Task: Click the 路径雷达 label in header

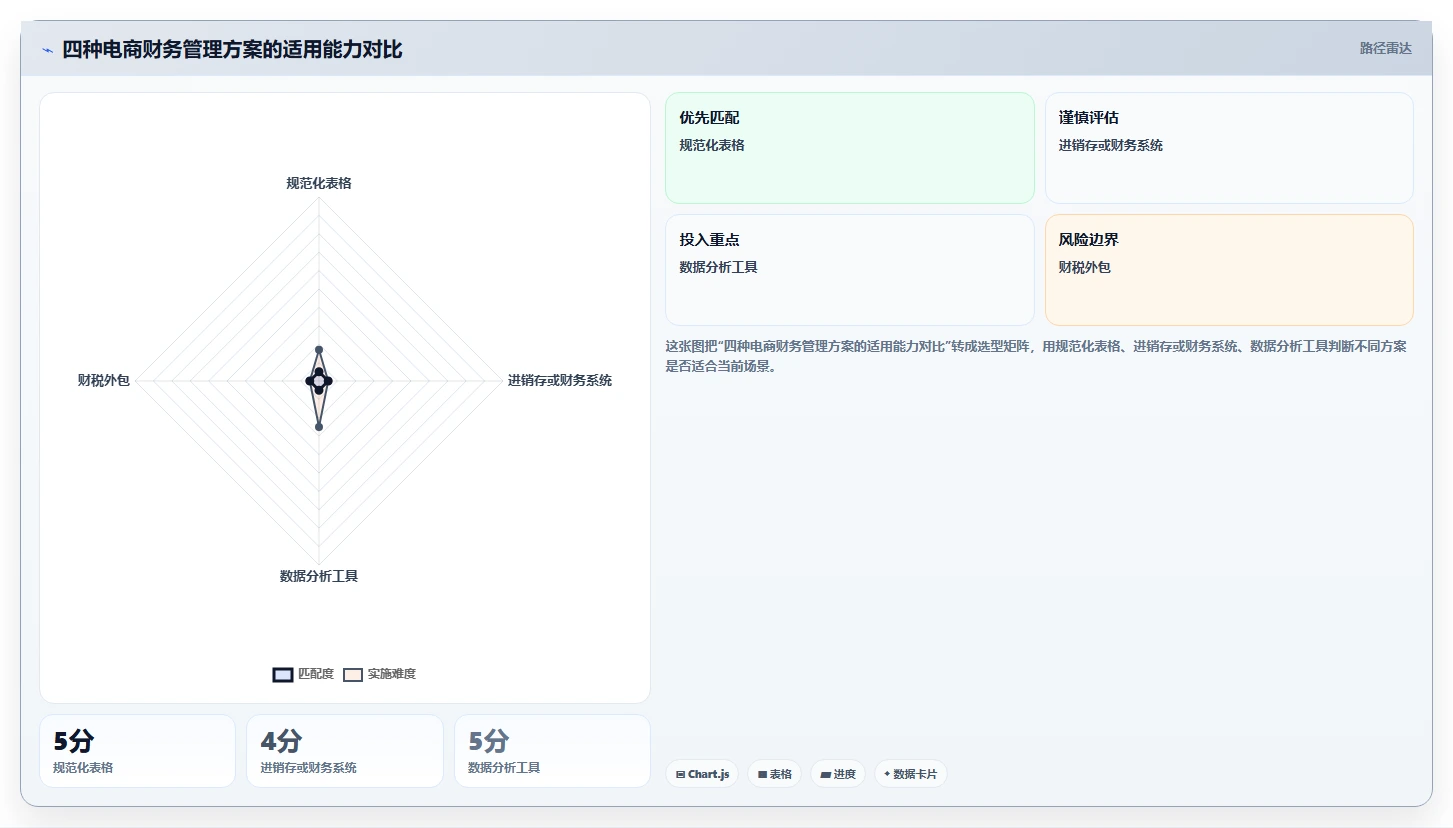Action: 1385,48
